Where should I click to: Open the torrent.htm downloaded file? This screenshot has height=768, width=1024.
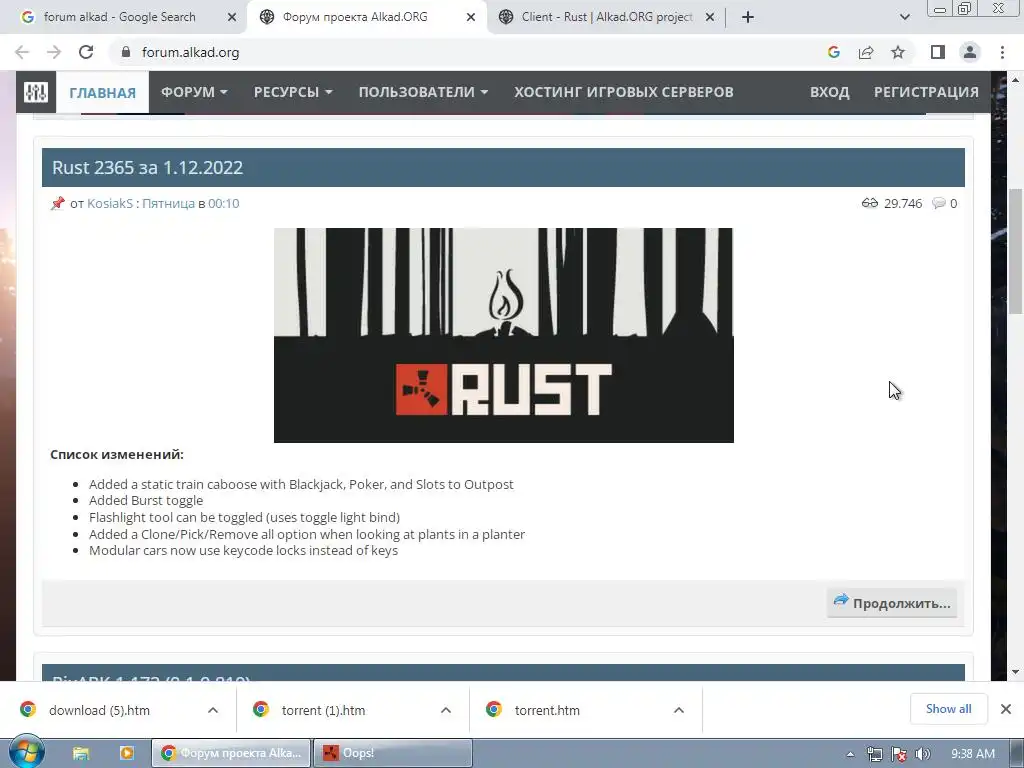(x=547, y=710)
